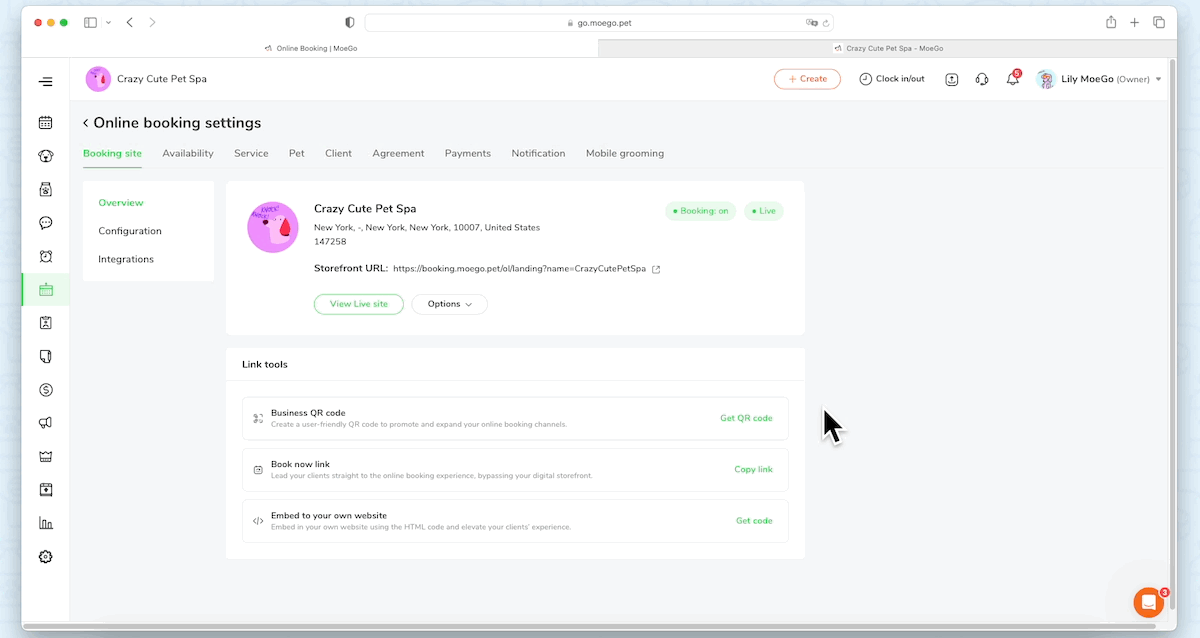The image size is (1200, 638).
Task: Select Configuration in the left menu
Action: [x=130, y=231]
